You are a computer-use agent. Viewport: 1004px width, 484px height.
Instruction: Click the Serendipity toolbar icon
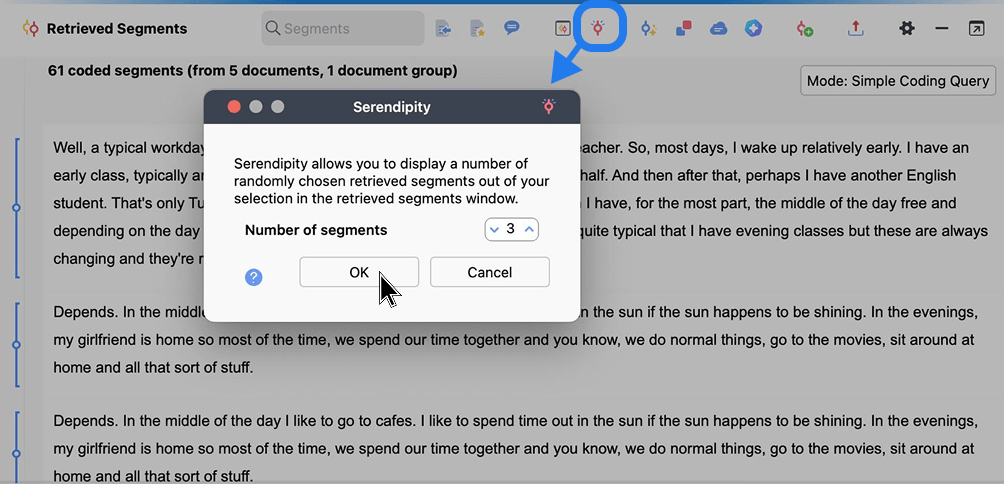pos(597,28)
